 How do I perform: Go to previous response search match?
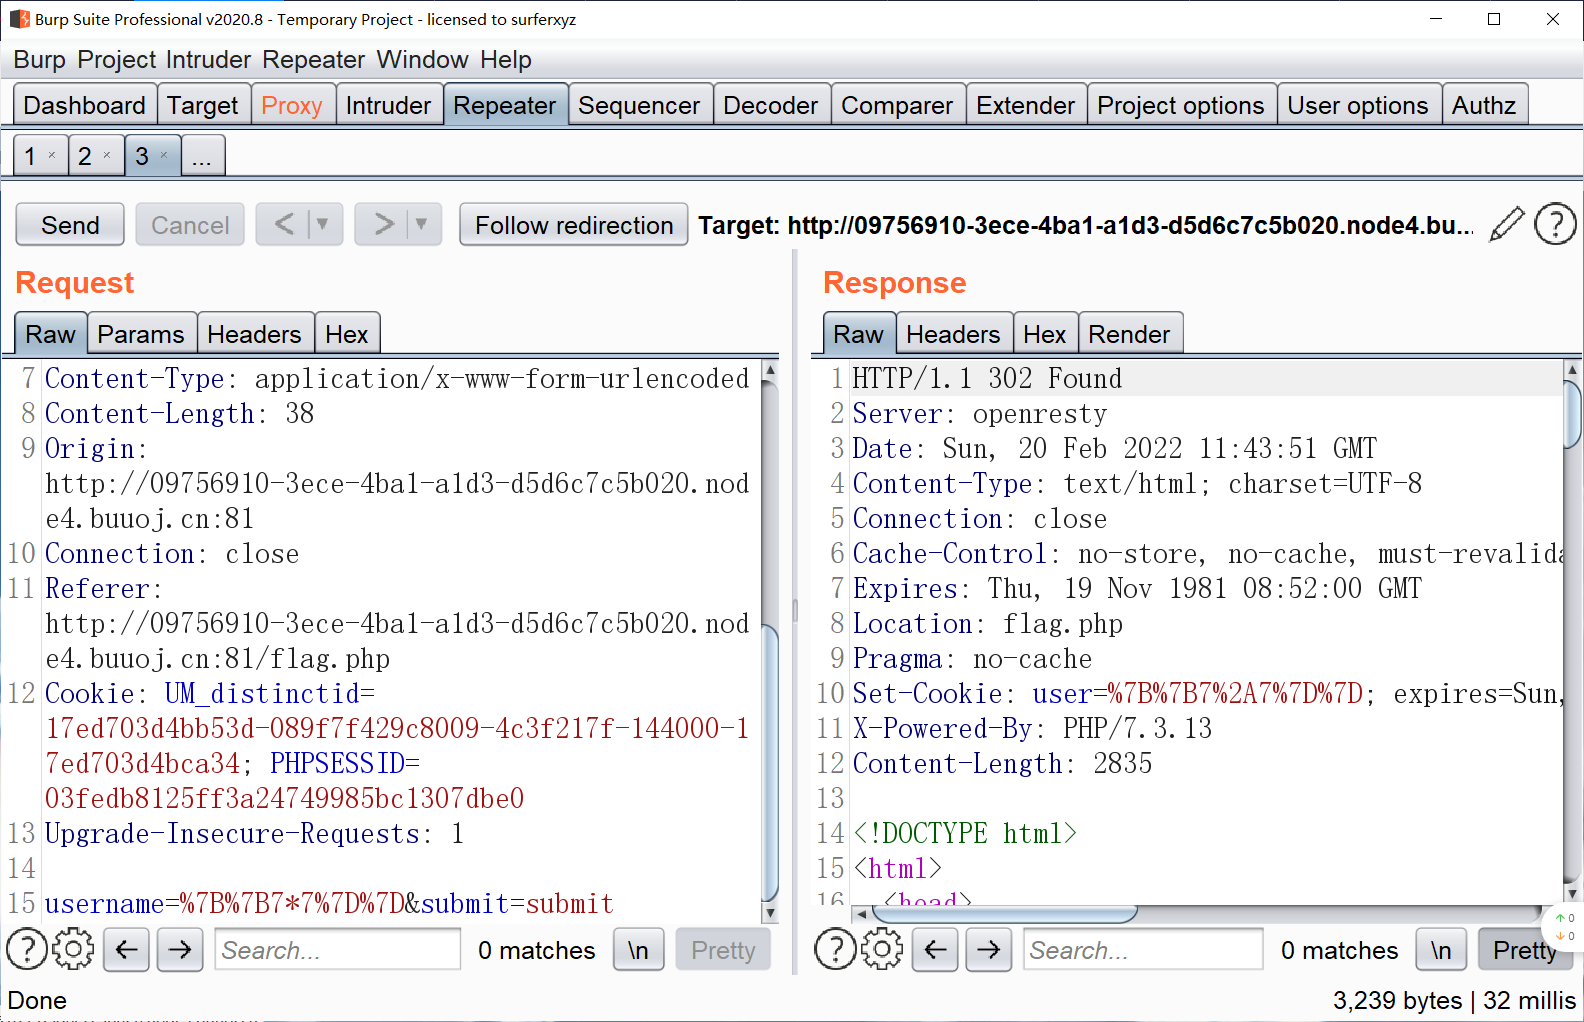tap(935, 949)
